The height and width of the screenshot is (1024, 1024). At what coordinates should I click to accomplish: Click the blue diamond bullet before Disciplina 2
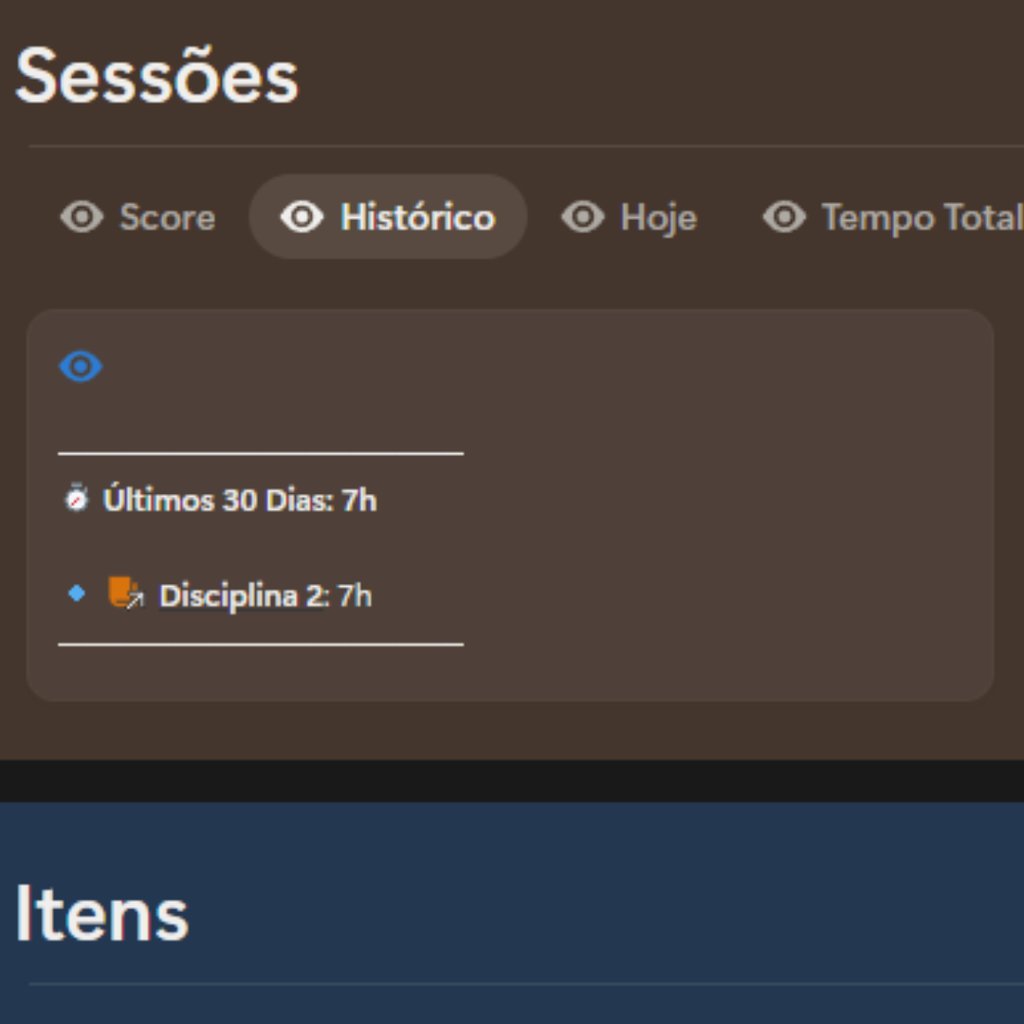[x=76, y=594]
